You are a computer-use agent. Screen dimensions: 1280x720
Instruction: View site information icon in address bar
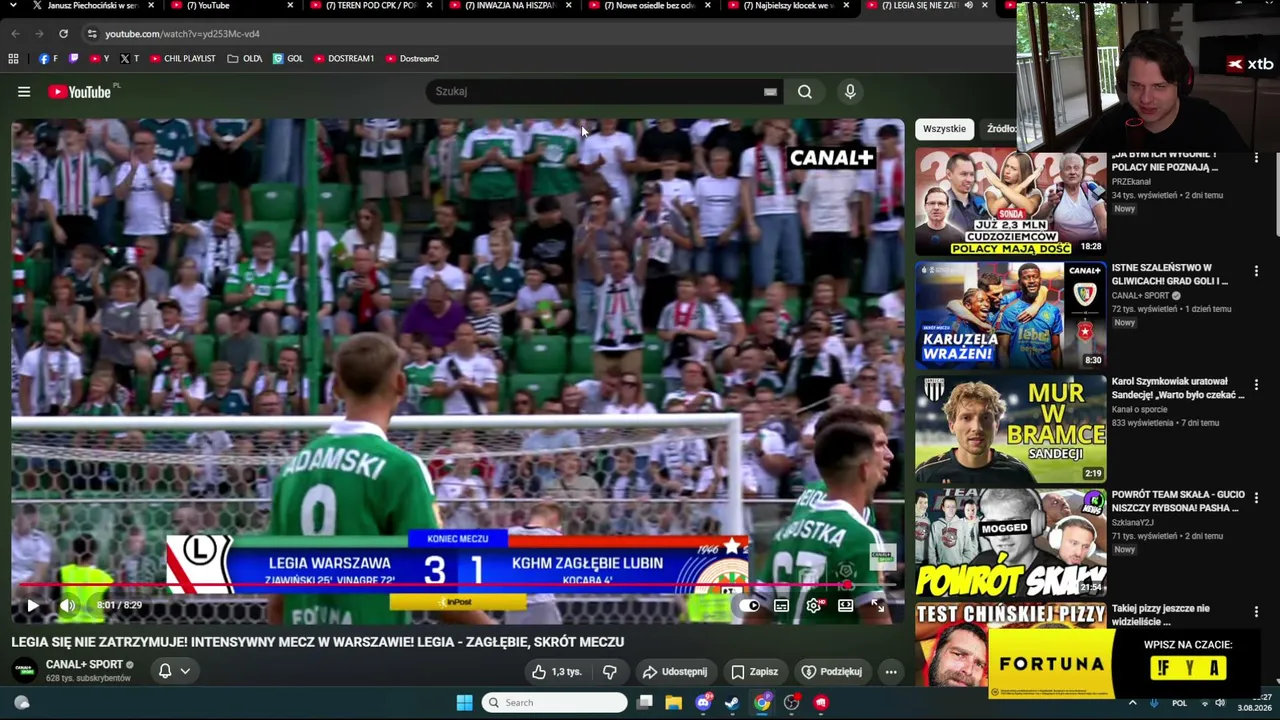pyautogui.click(x=92, y=34)
